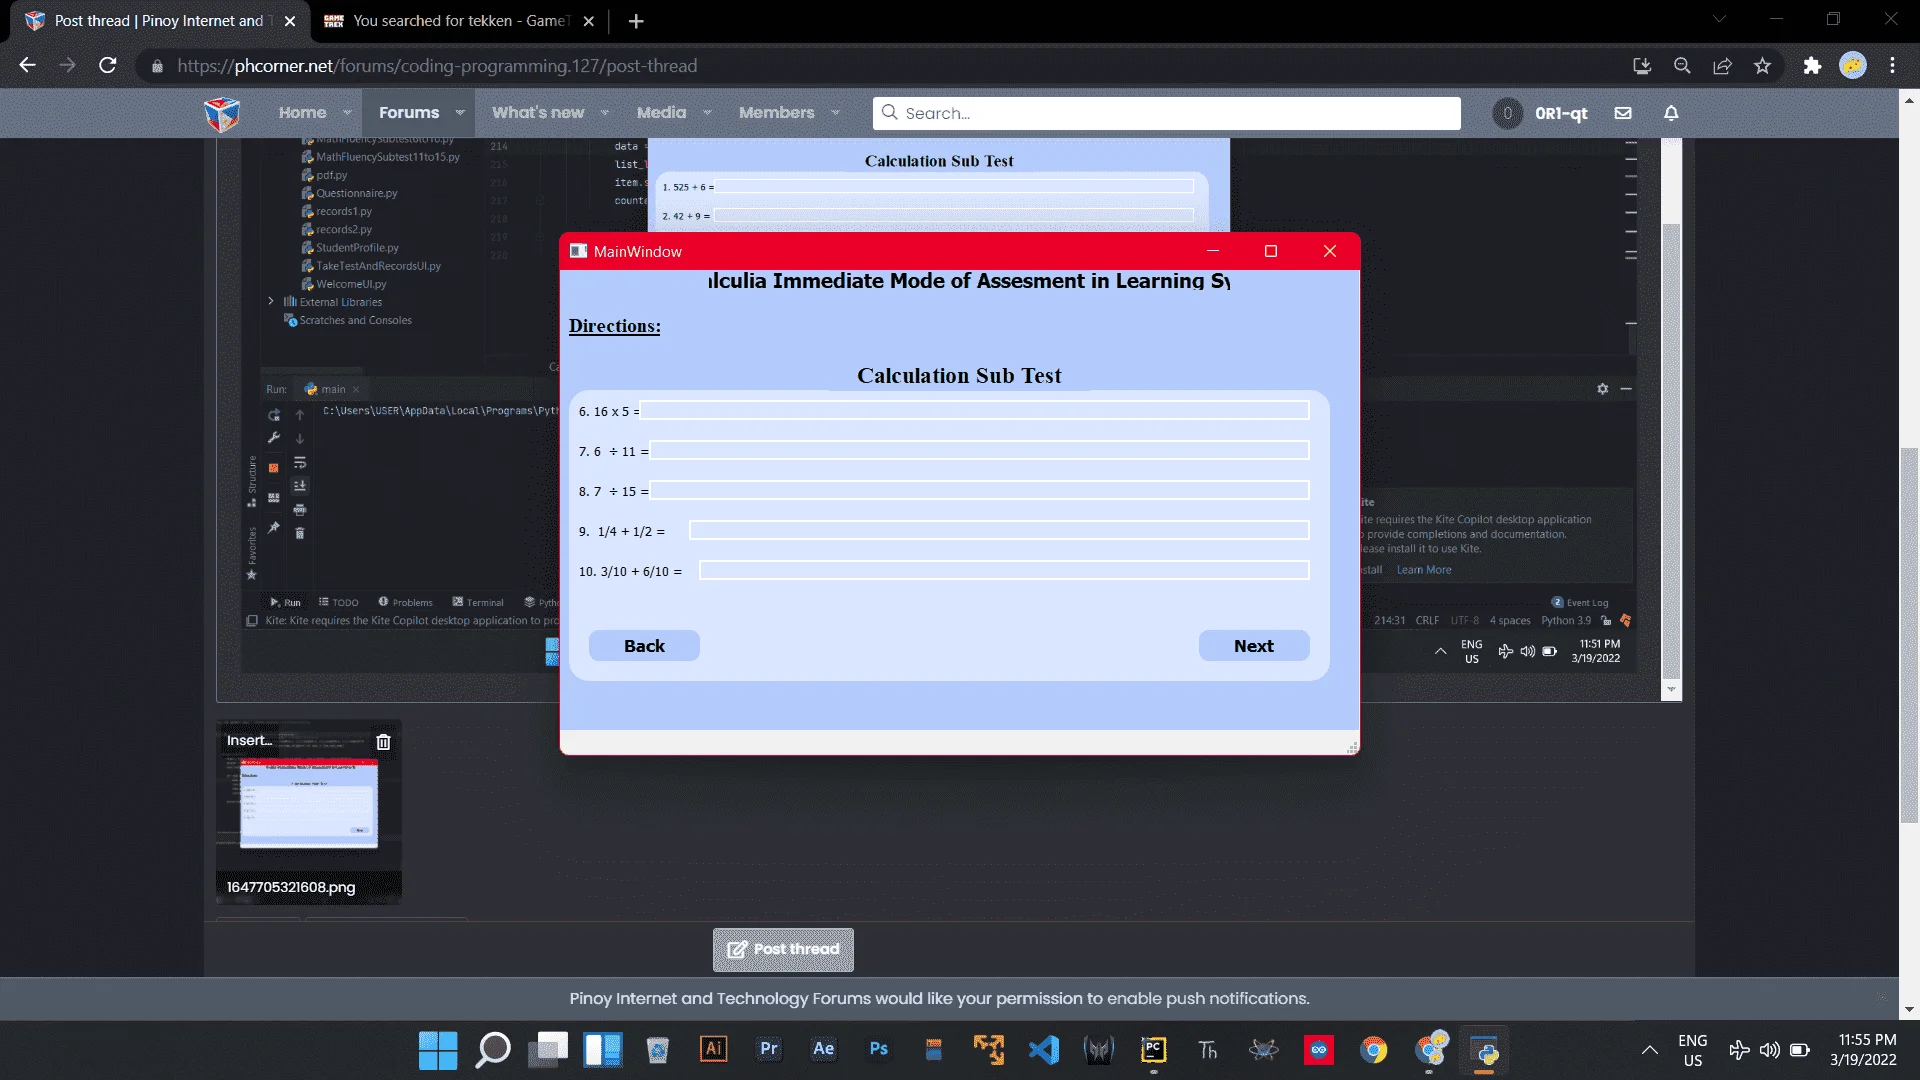
Task: Switch to the GameTrex tekken search tab
Action: coord(460,21)
